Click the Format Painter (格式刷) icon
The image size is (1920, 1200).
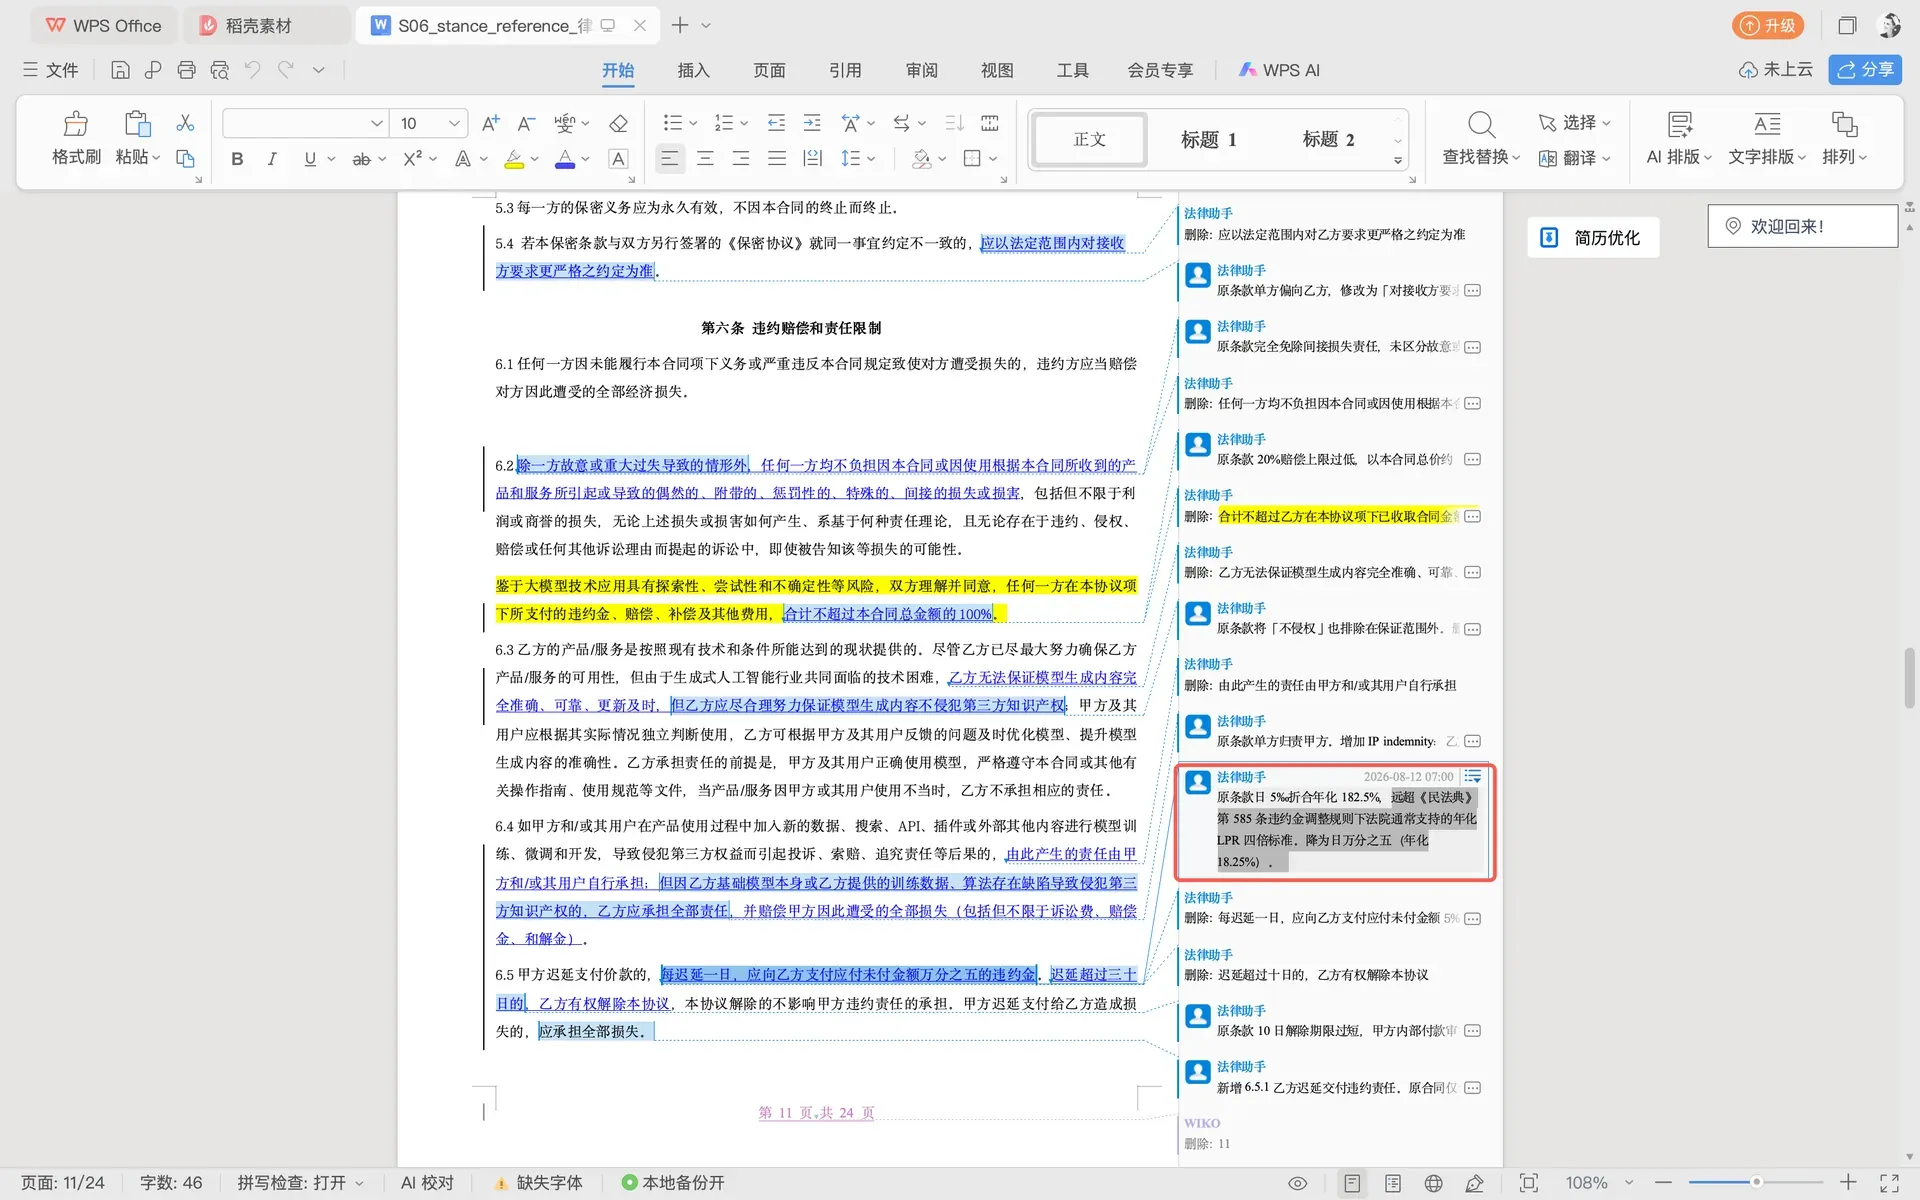click(76, 124)
